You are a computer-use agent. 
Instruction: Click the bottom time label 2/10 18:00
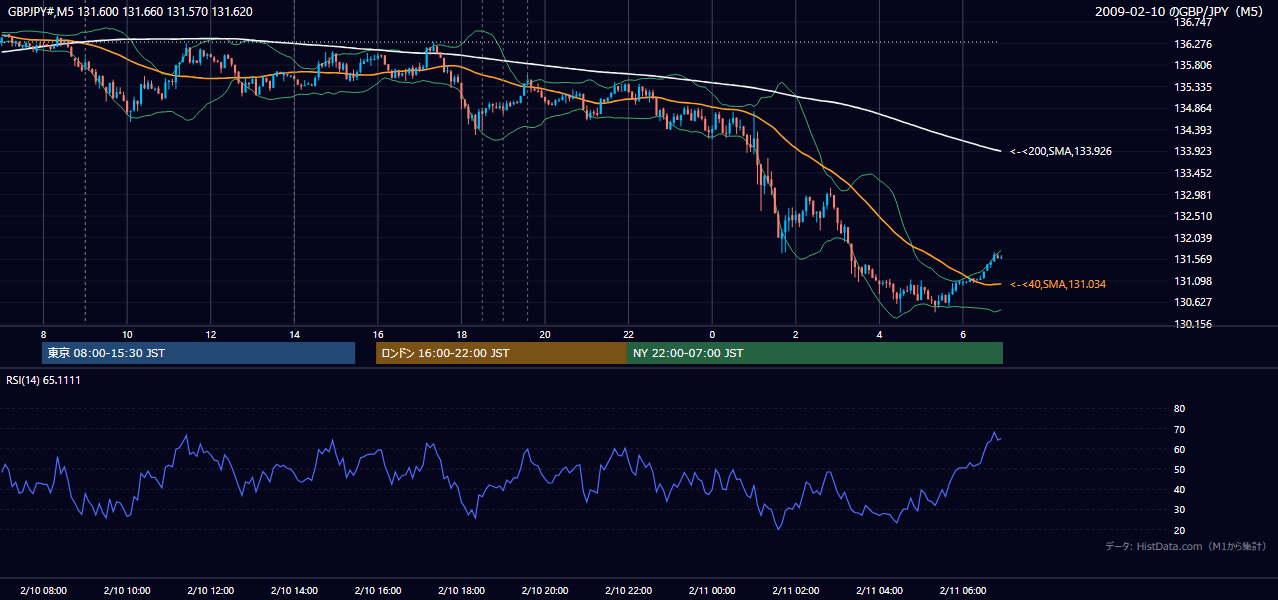click(461, 591)
